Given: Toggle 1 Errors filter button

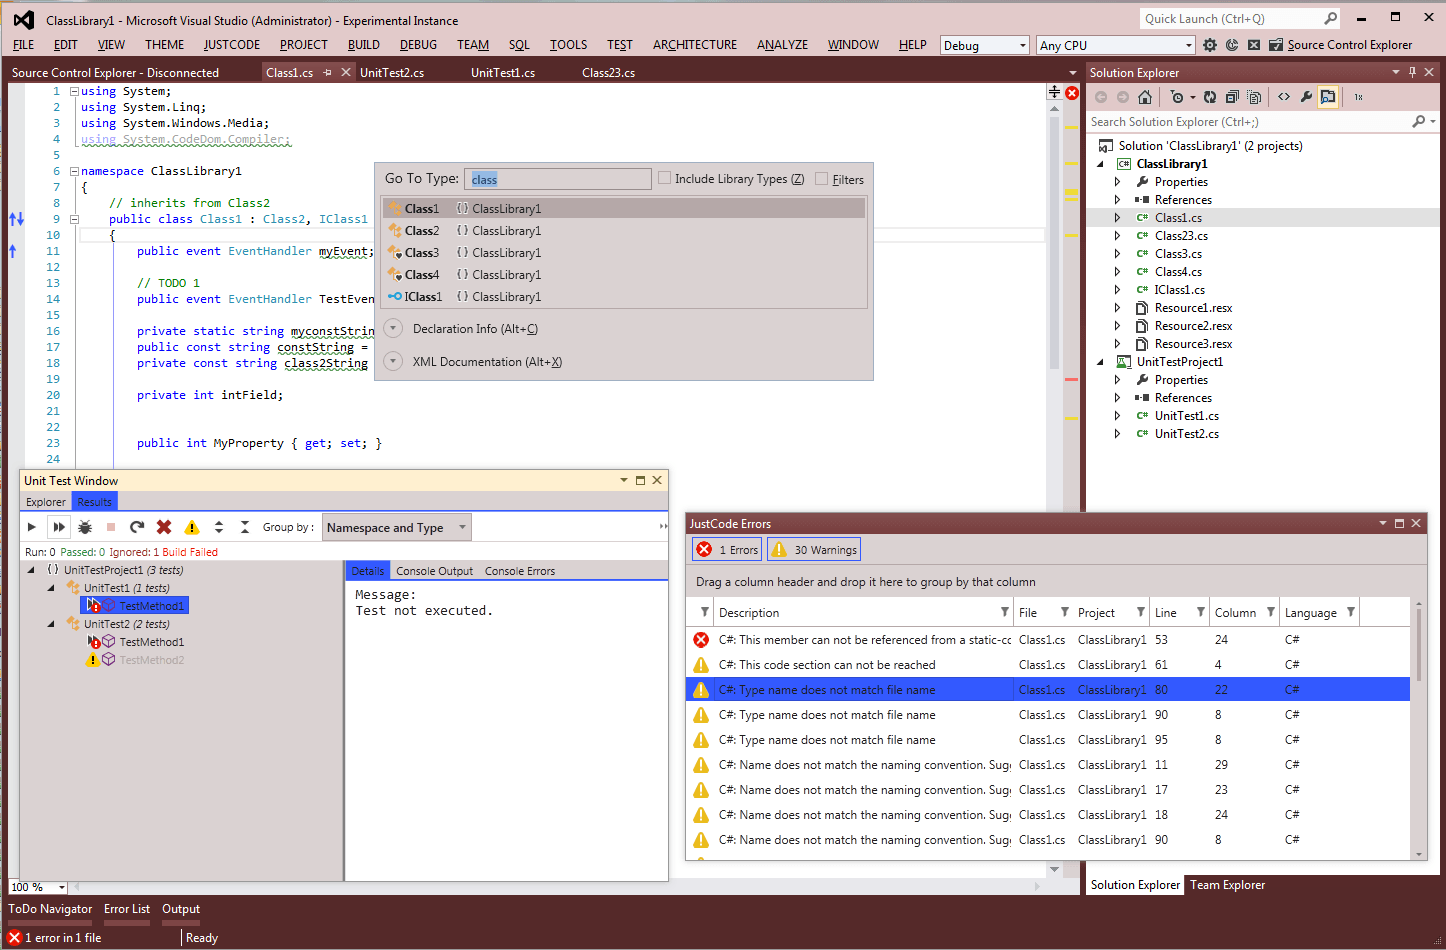Looking at the screenshot, I should pos(727,550).
